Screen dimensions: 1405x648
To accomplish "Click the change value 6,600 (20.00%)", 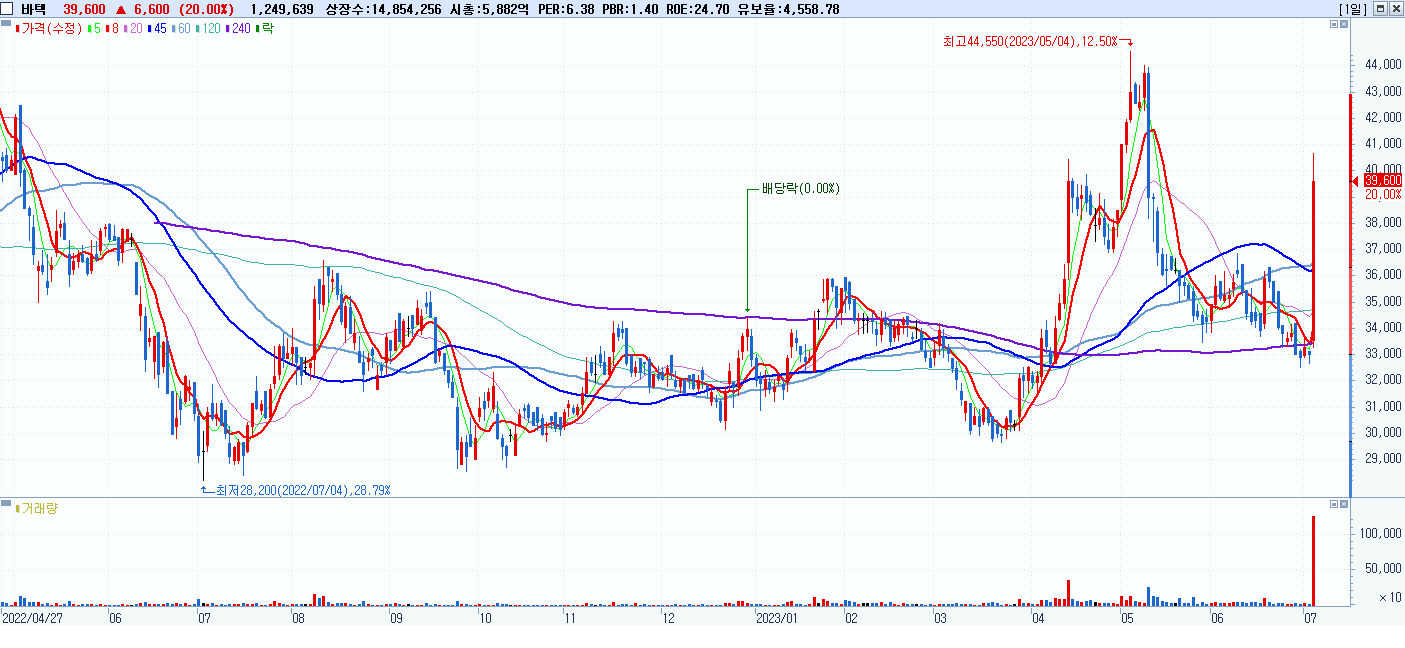I will click(182, 9).
